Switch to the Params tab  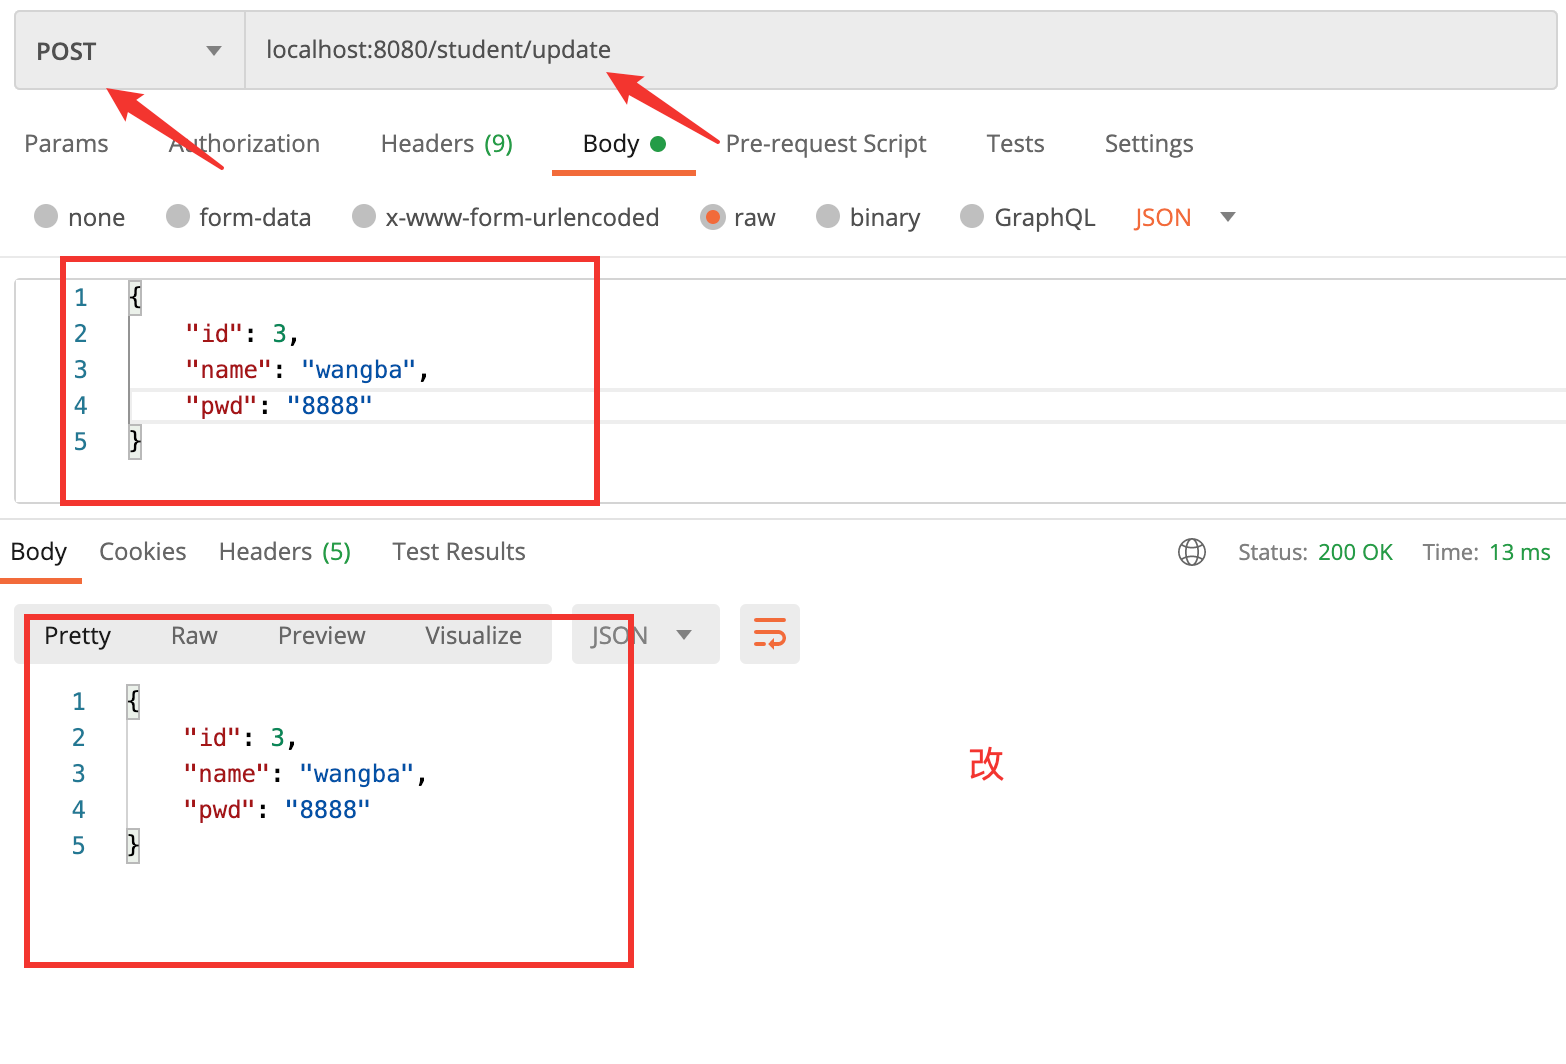coord(66,144)
